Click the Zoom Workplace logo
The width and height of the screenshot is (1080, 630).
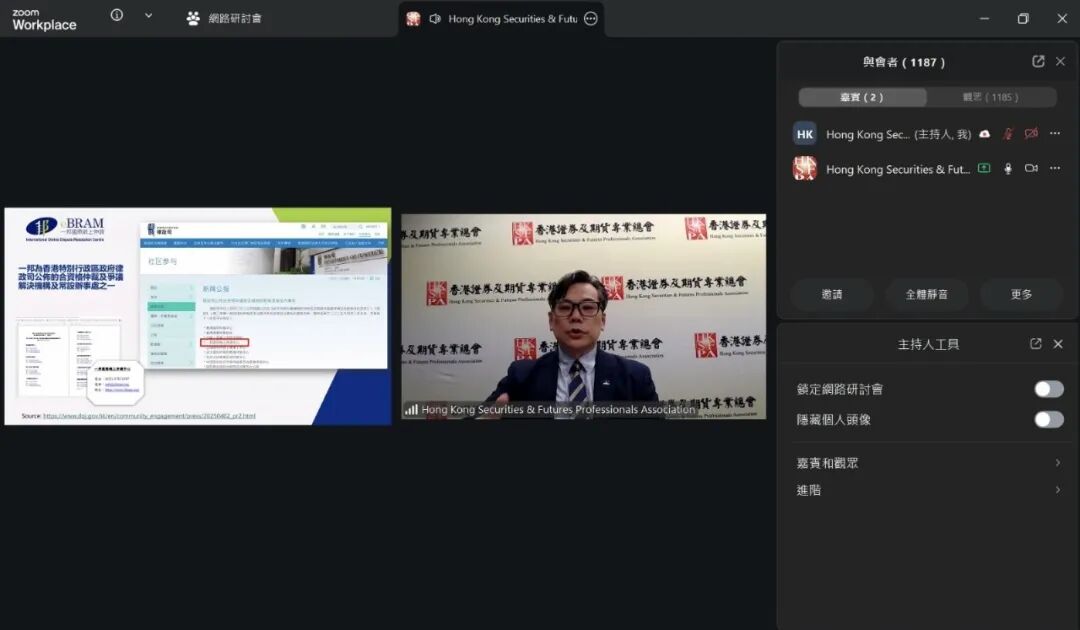pyautogui.click(x=44, y=19)
